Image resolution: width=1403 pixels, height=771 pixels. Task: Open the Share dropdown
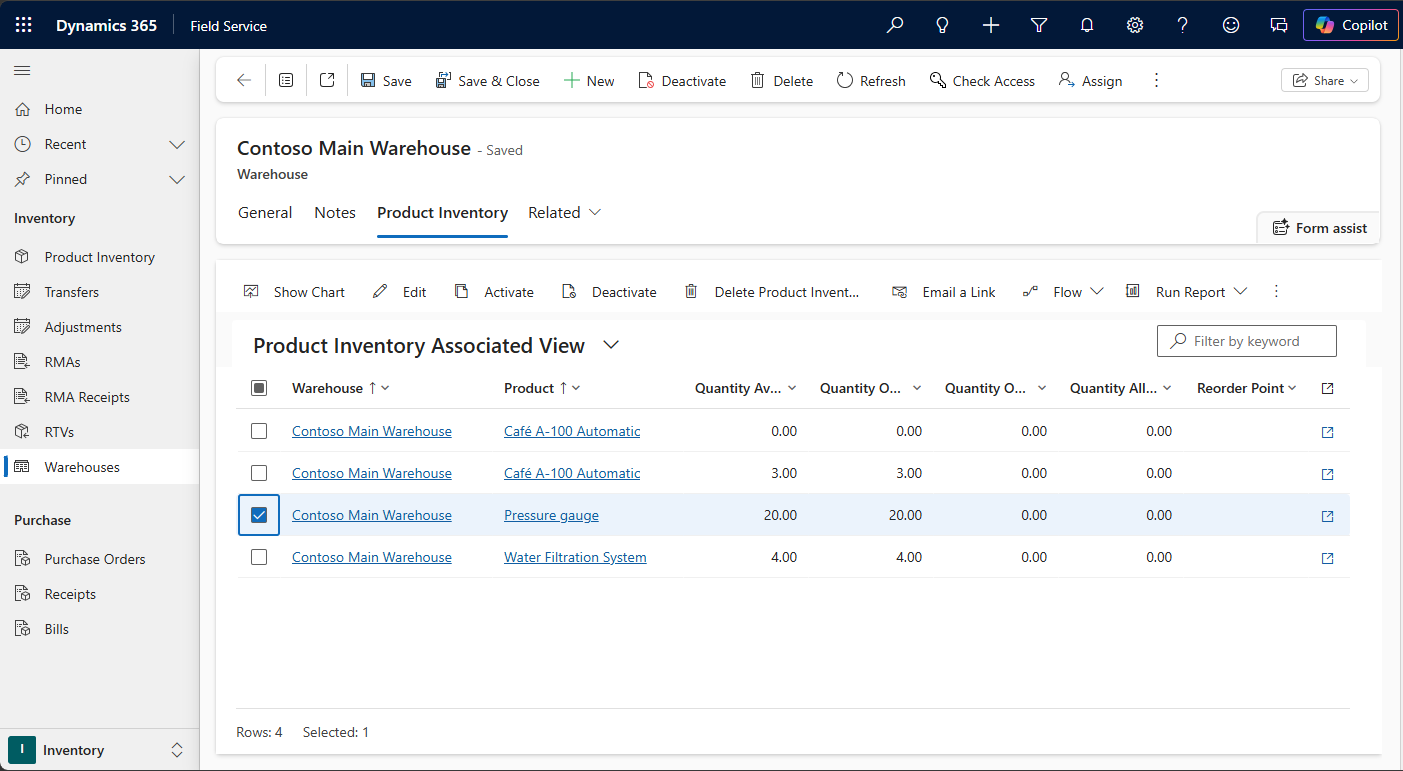coord(1325,81)
